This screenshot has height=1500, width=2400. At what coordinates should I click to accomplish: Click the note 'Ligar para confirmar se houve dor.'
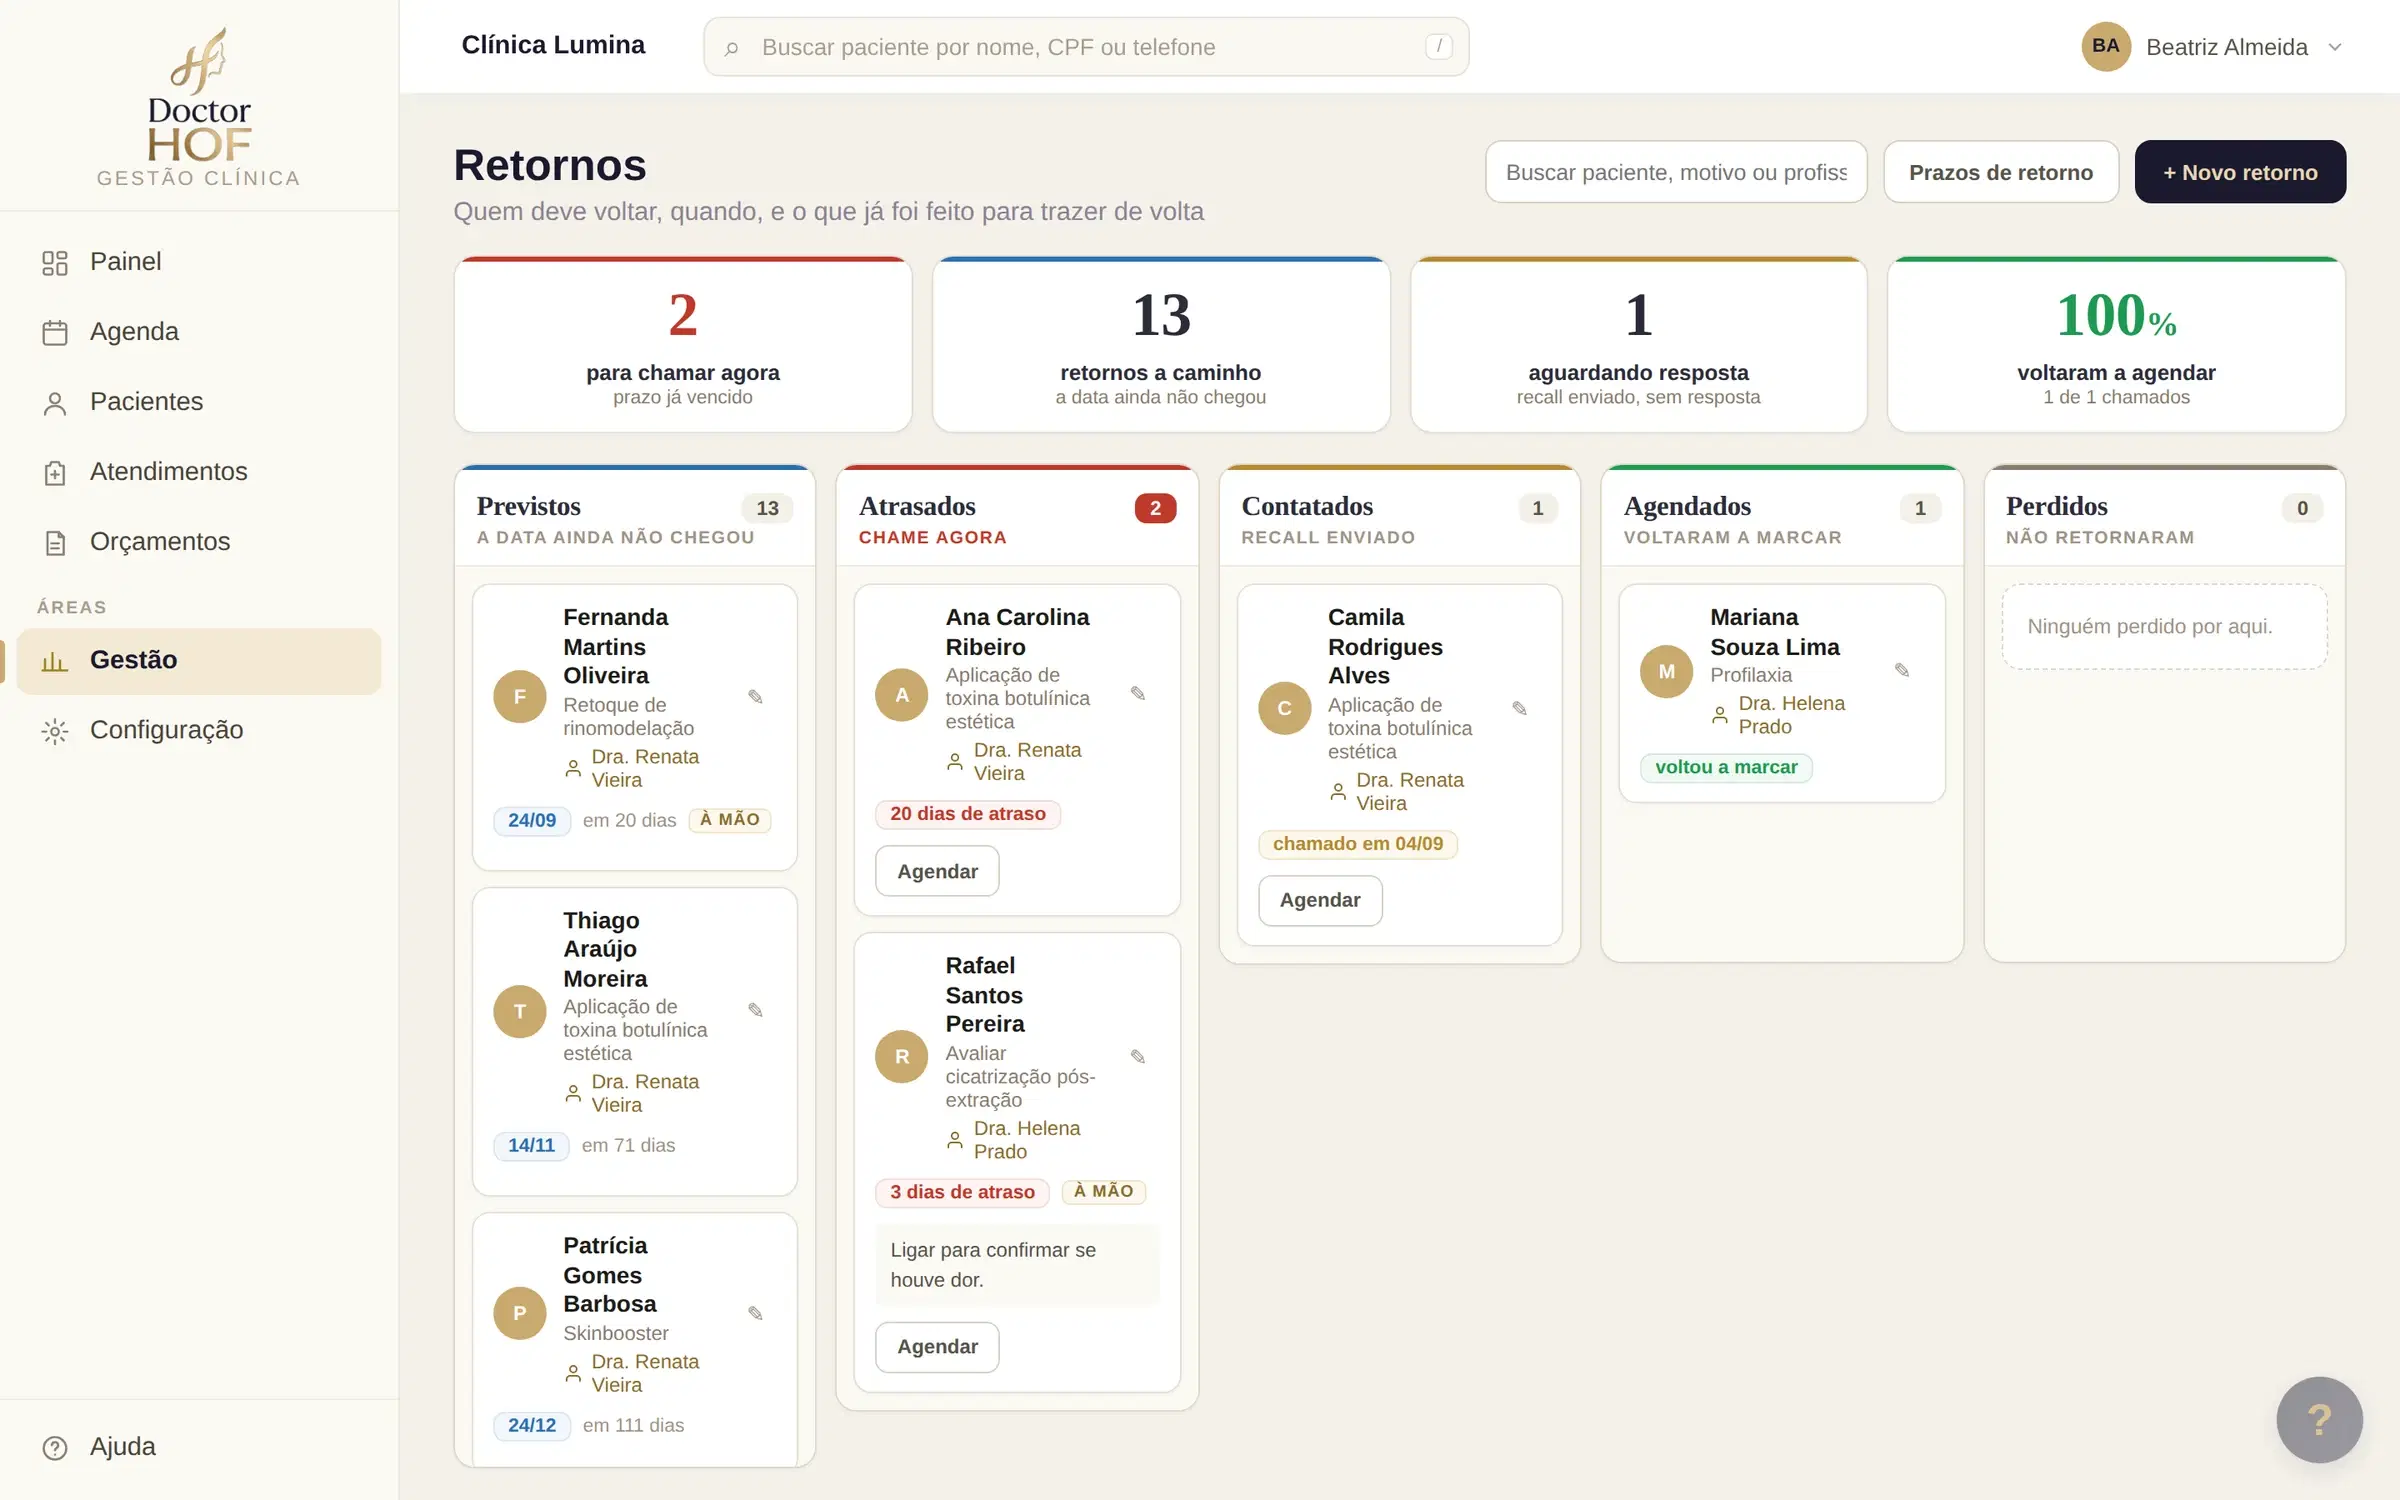(x=1017, y=1265)
